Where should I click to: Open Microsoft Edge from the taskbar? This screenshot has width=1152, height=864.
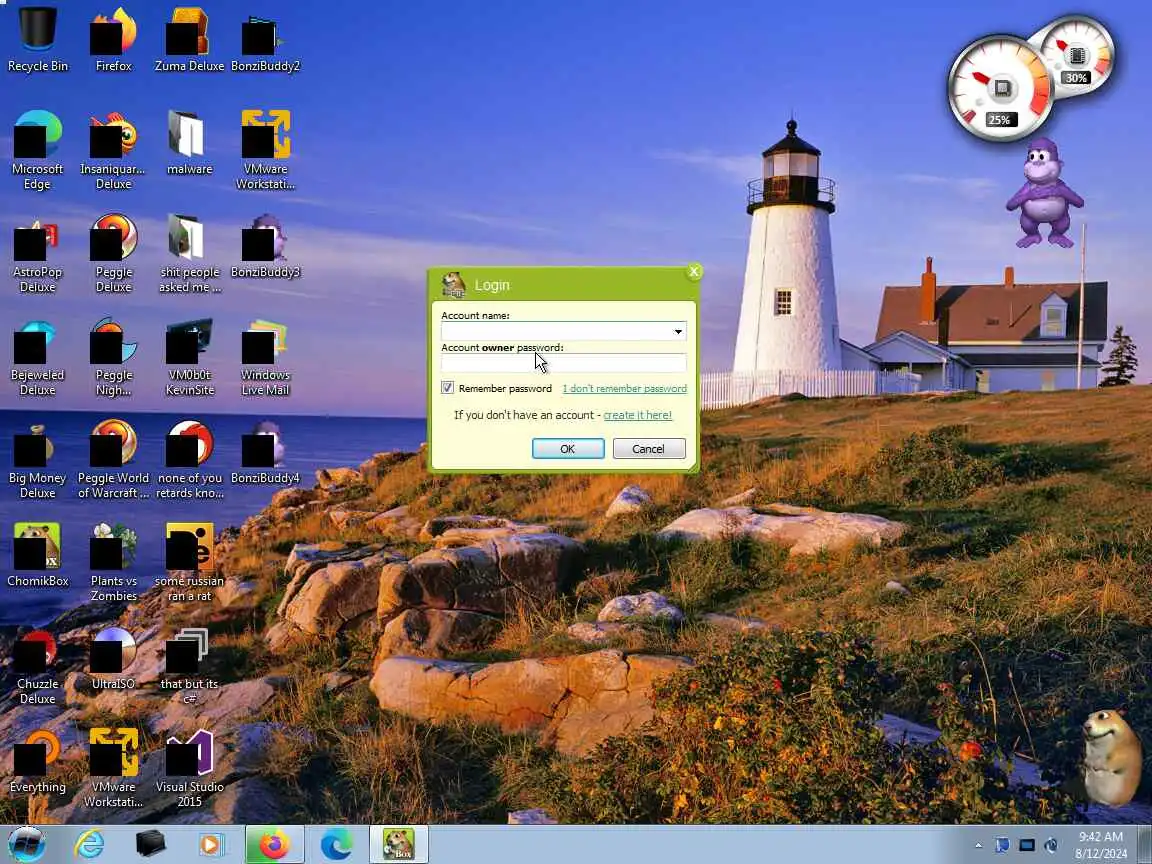336,844
